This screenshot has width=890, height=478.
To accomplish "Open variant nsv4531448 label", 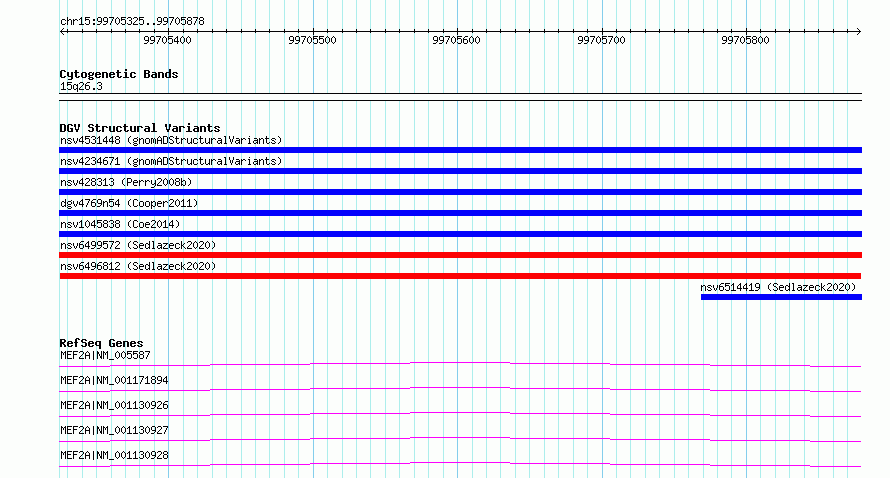I will click(x=171, y=140).
